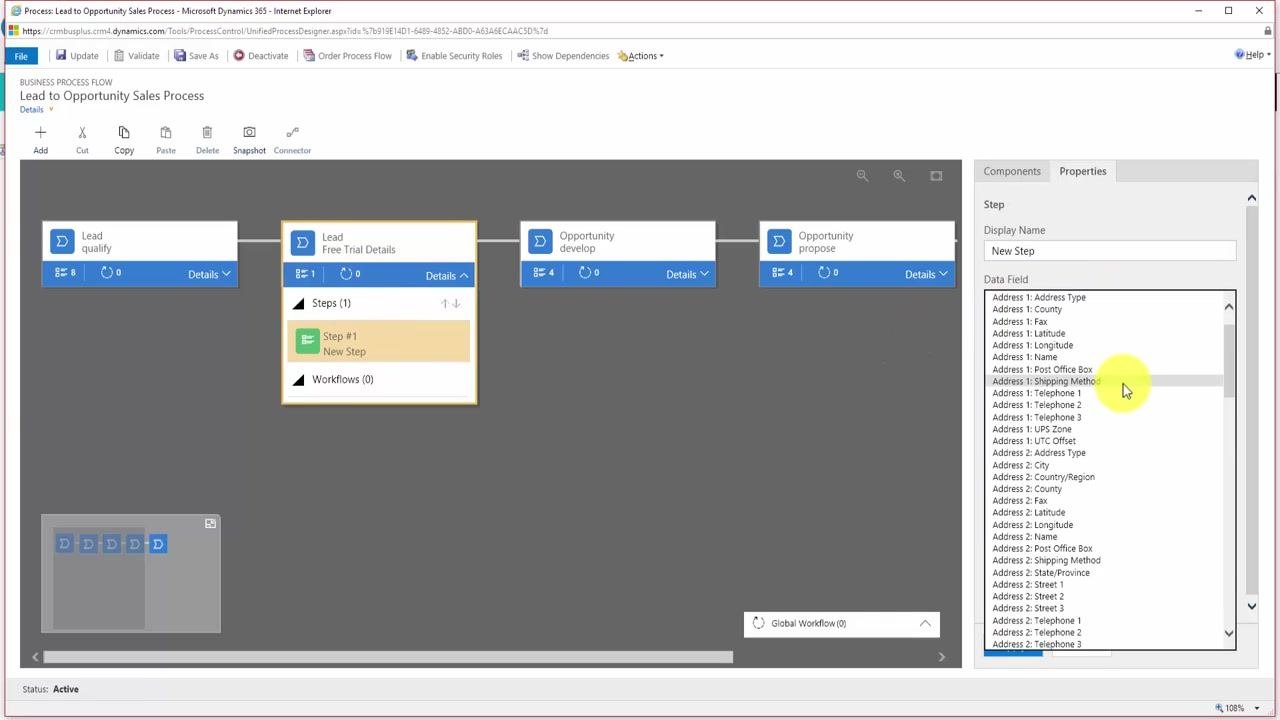1280x720 pixels.
Task: Collapse Details of Lead Free Trial Details stage
Action: click(447, 276)
